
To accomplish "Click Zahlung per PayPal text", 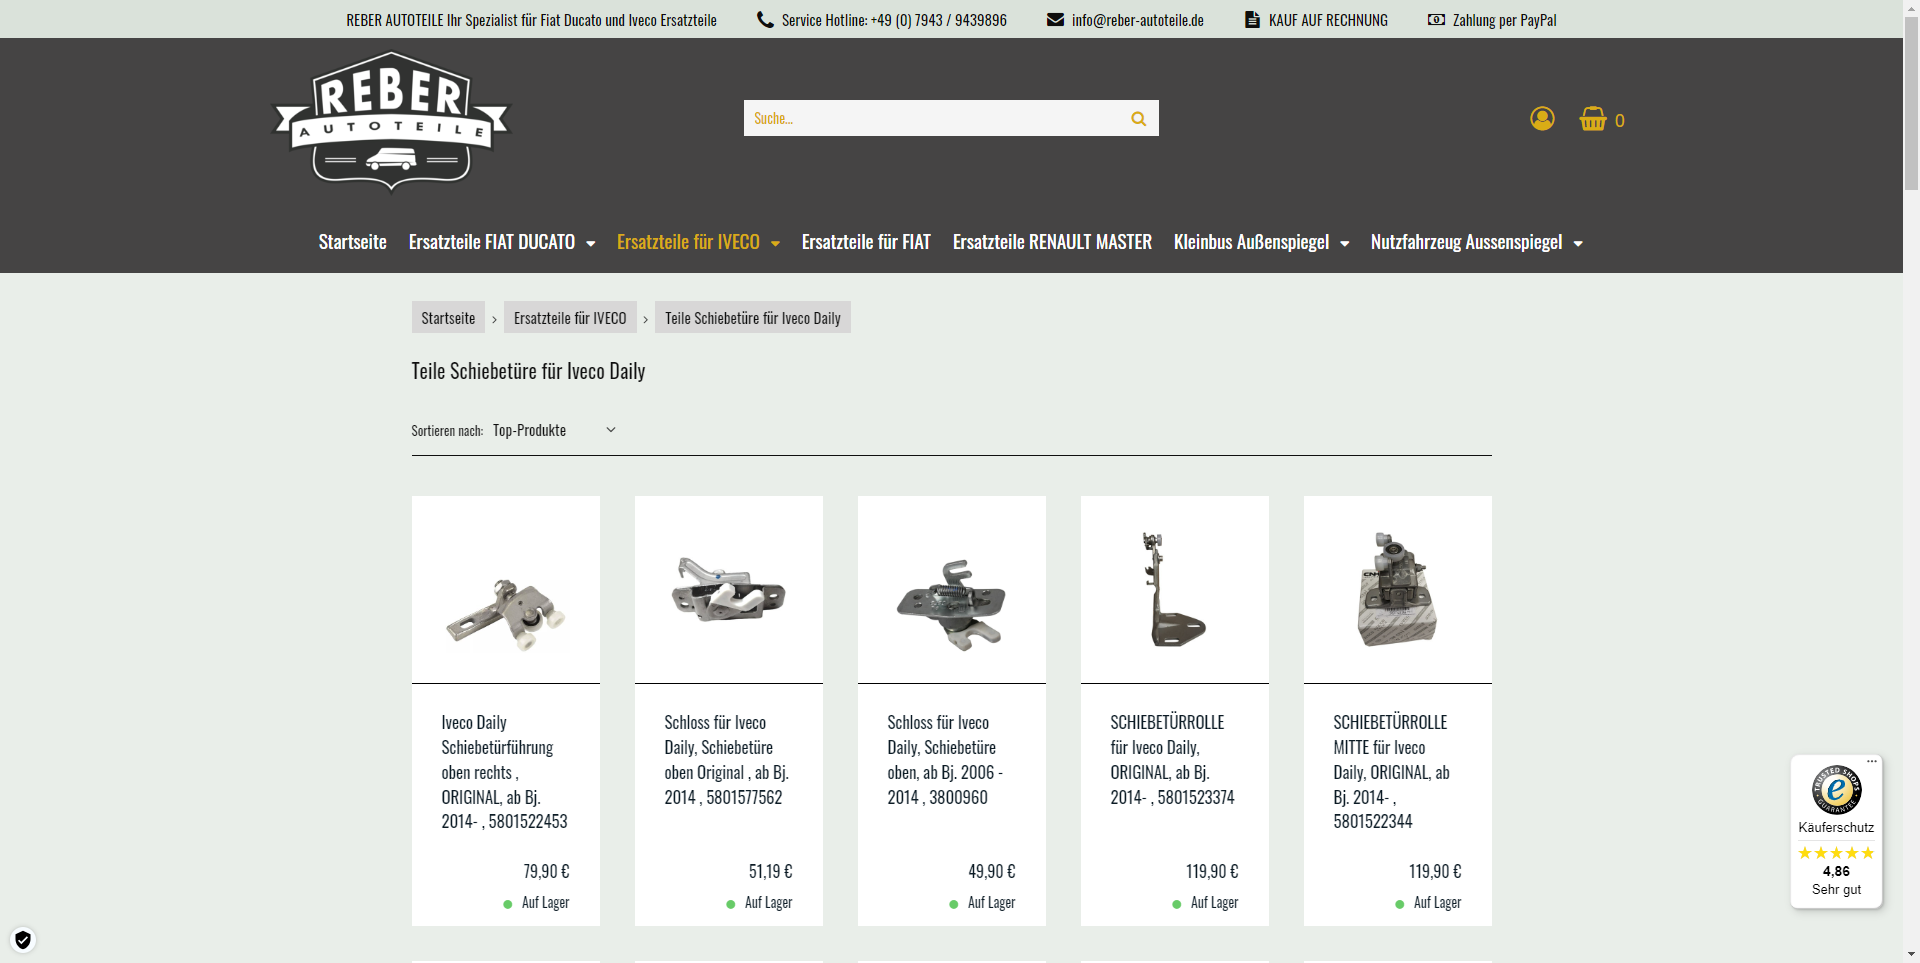I will [1504, 20].
